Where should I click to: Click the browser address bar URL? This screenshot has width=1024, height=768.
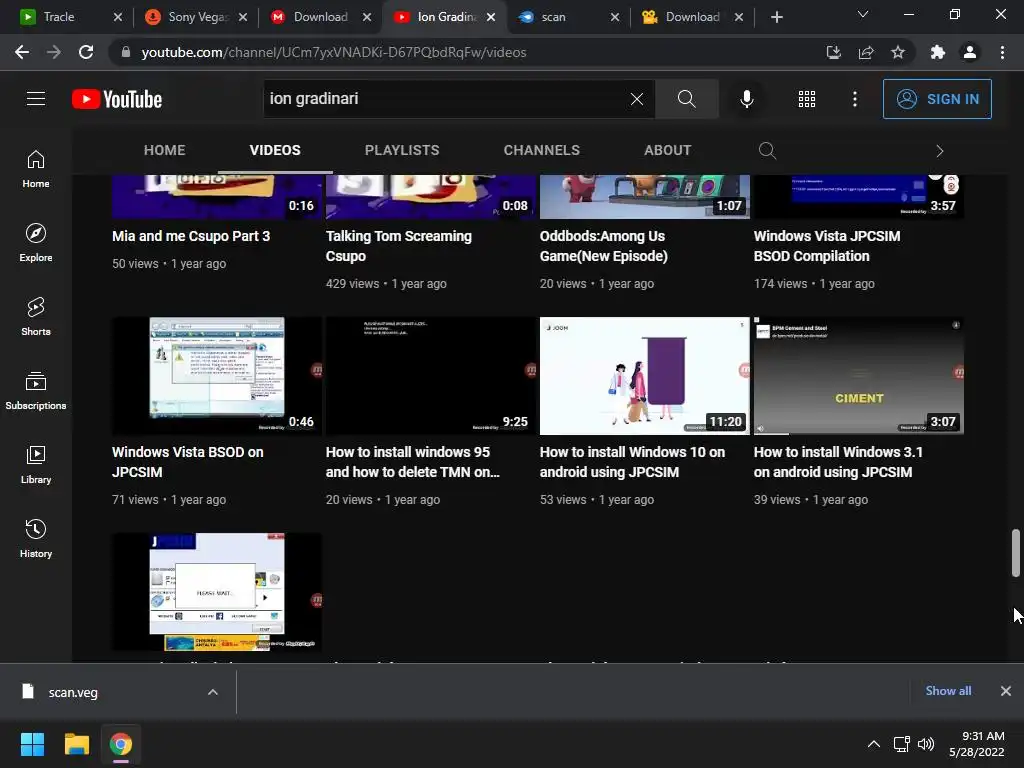tap(334, 52)
